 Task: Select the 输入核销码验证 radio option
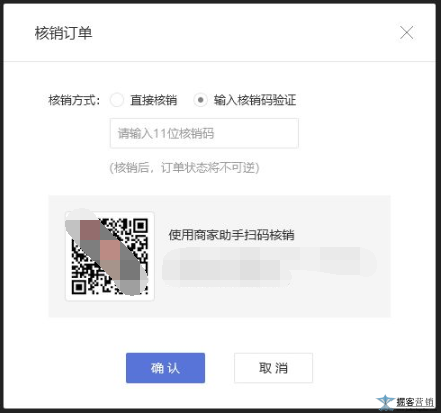click(x=200, y=100)
